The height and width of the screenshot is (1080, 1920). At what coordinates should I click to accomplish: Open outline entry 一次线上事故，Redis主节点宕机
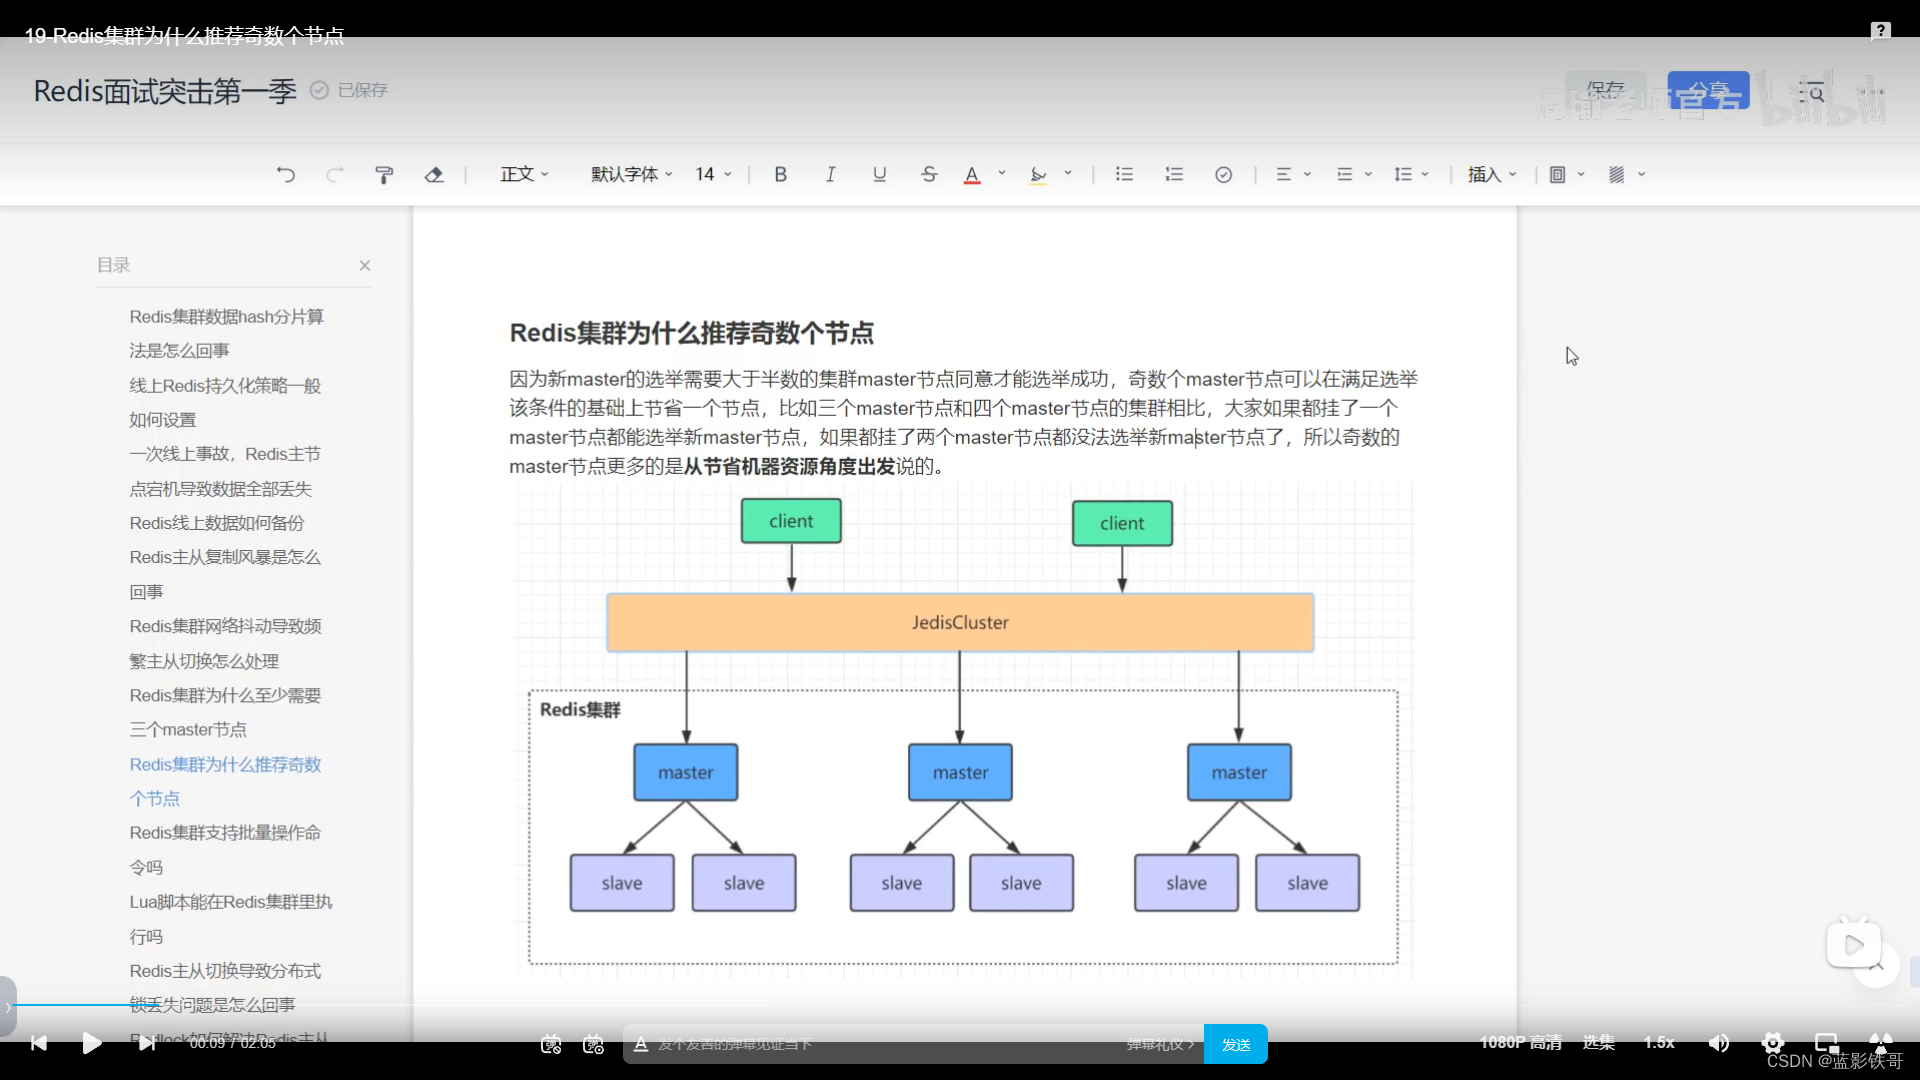(x=225, y=471)
